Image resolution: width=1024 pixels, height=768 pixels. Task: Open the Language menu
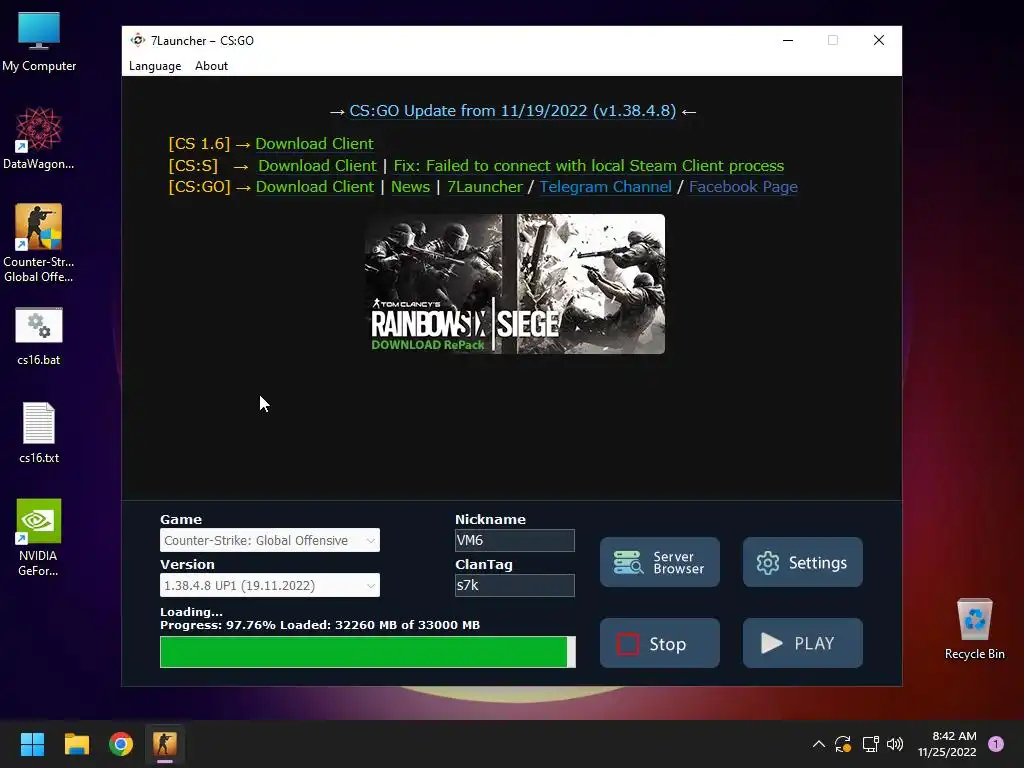tap(155, 66)
